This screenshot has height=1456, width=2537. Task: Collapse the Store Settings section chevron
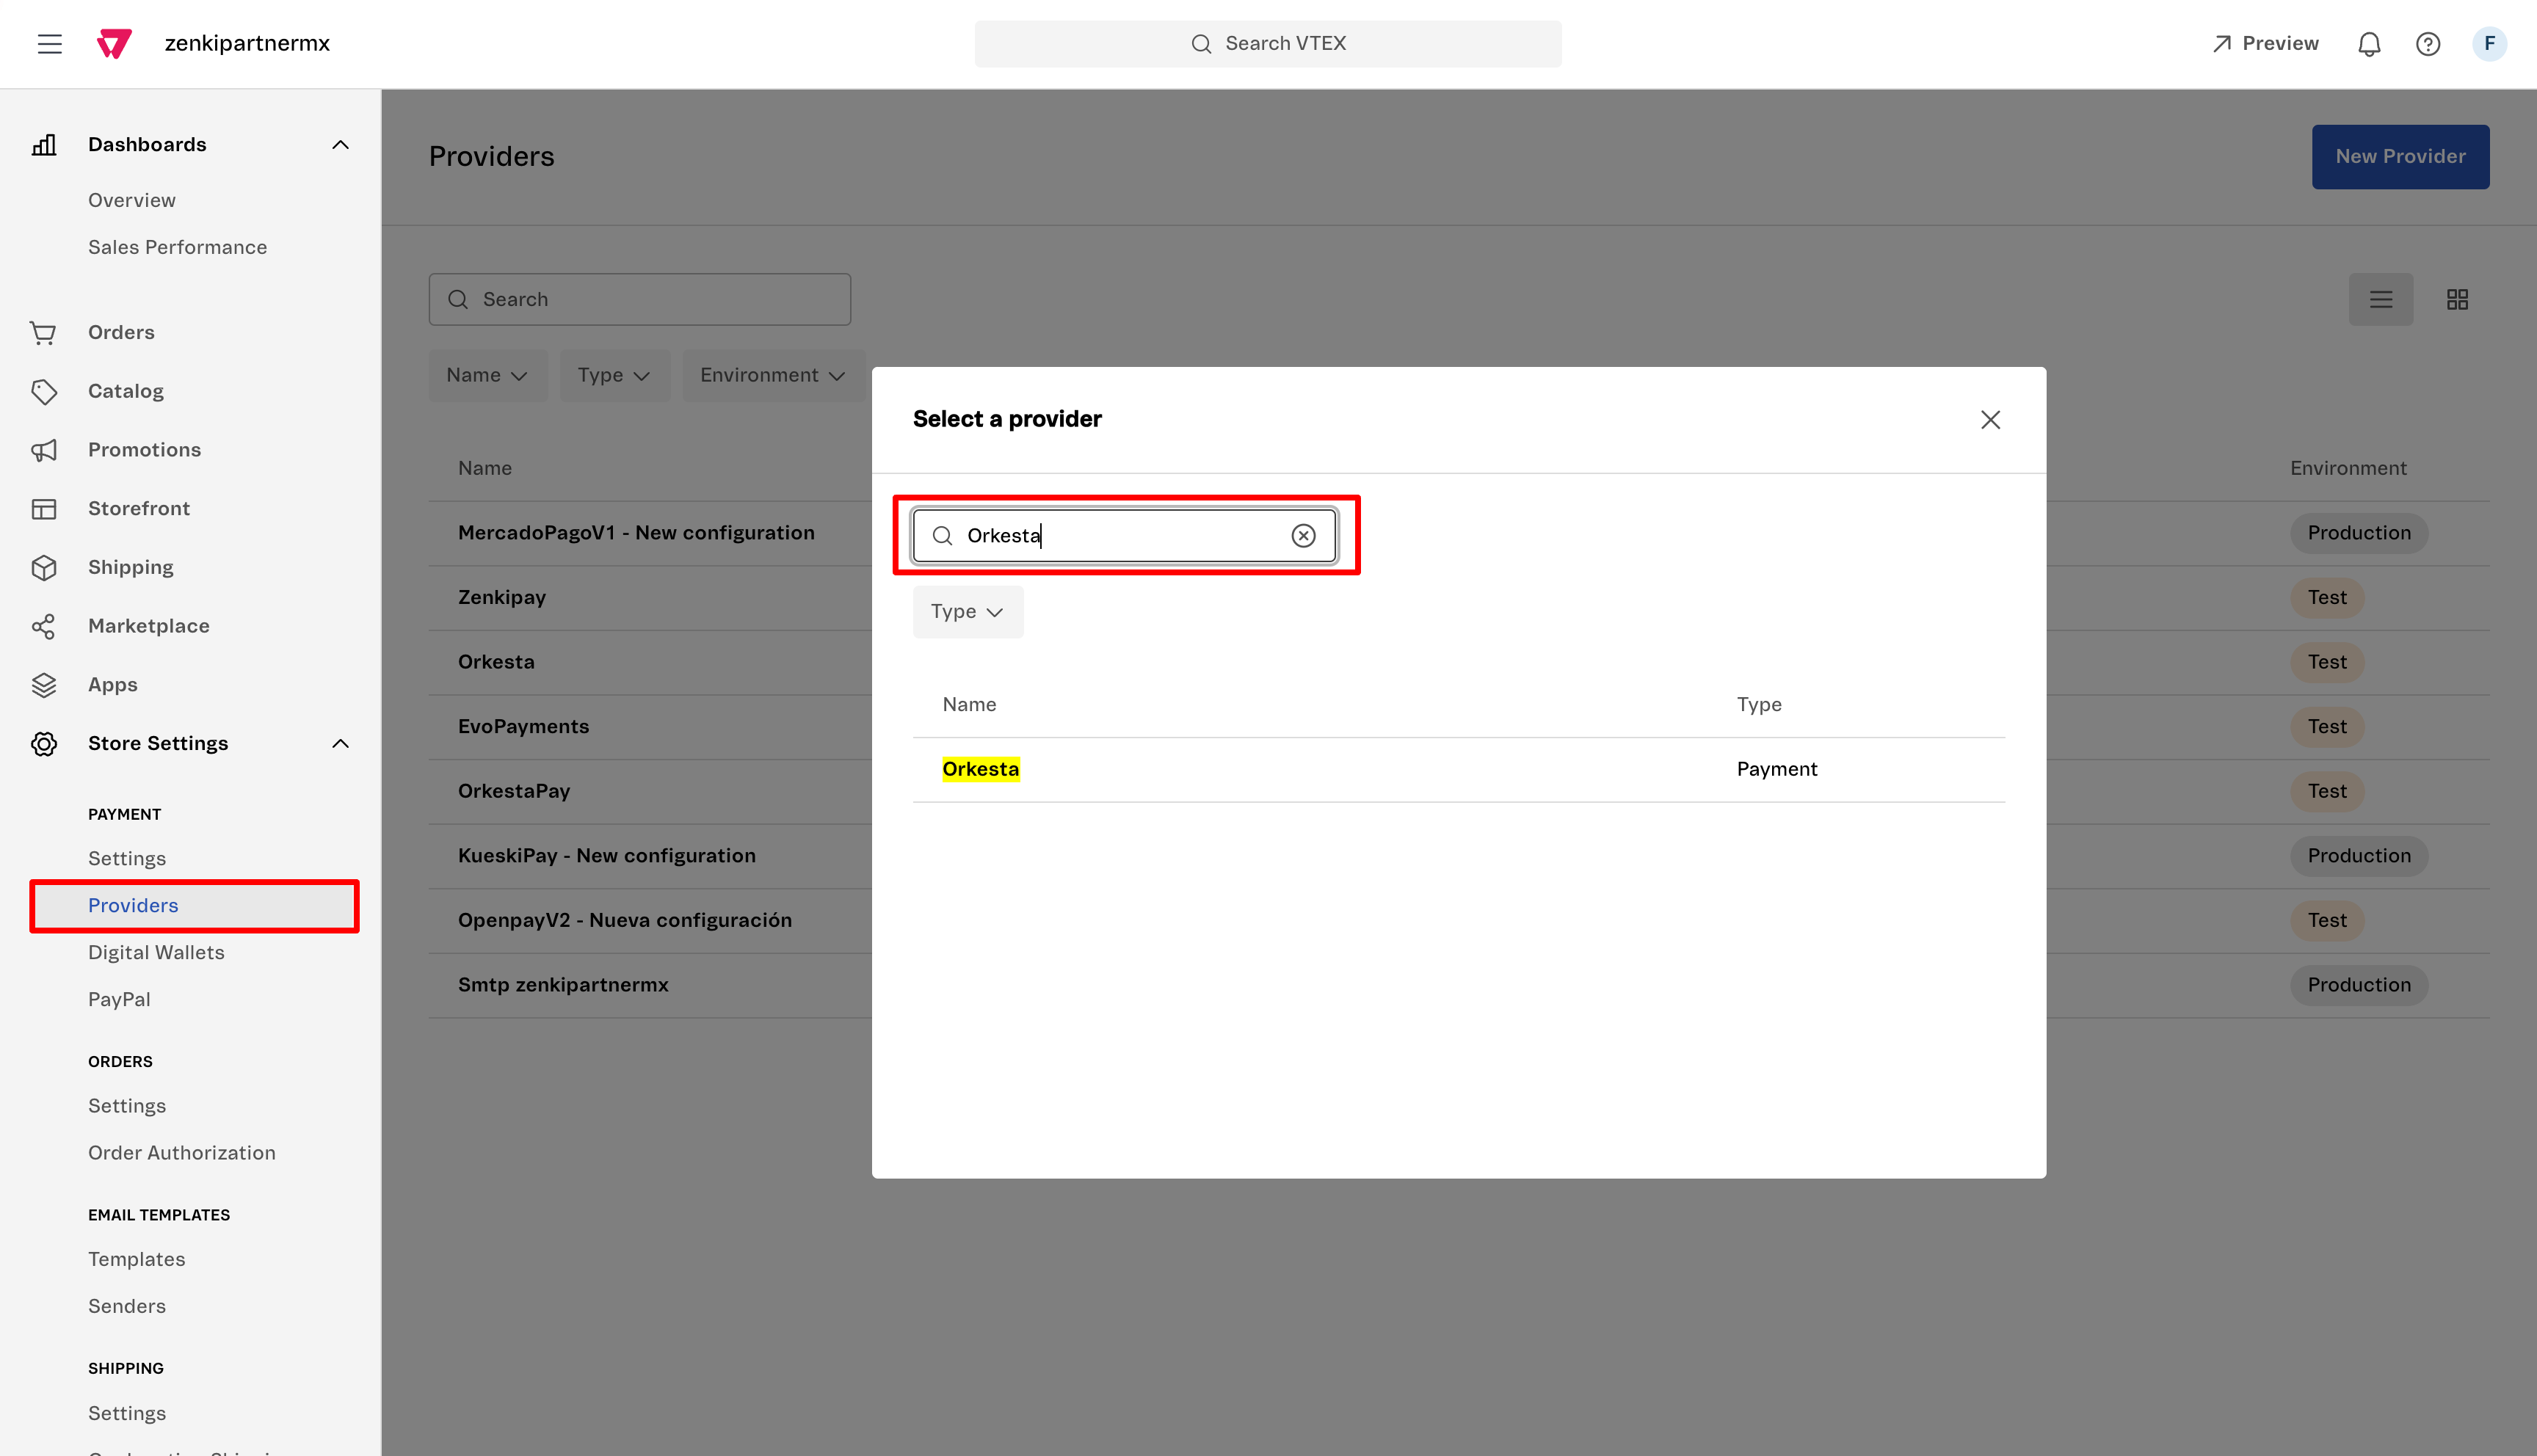[340, 744]
